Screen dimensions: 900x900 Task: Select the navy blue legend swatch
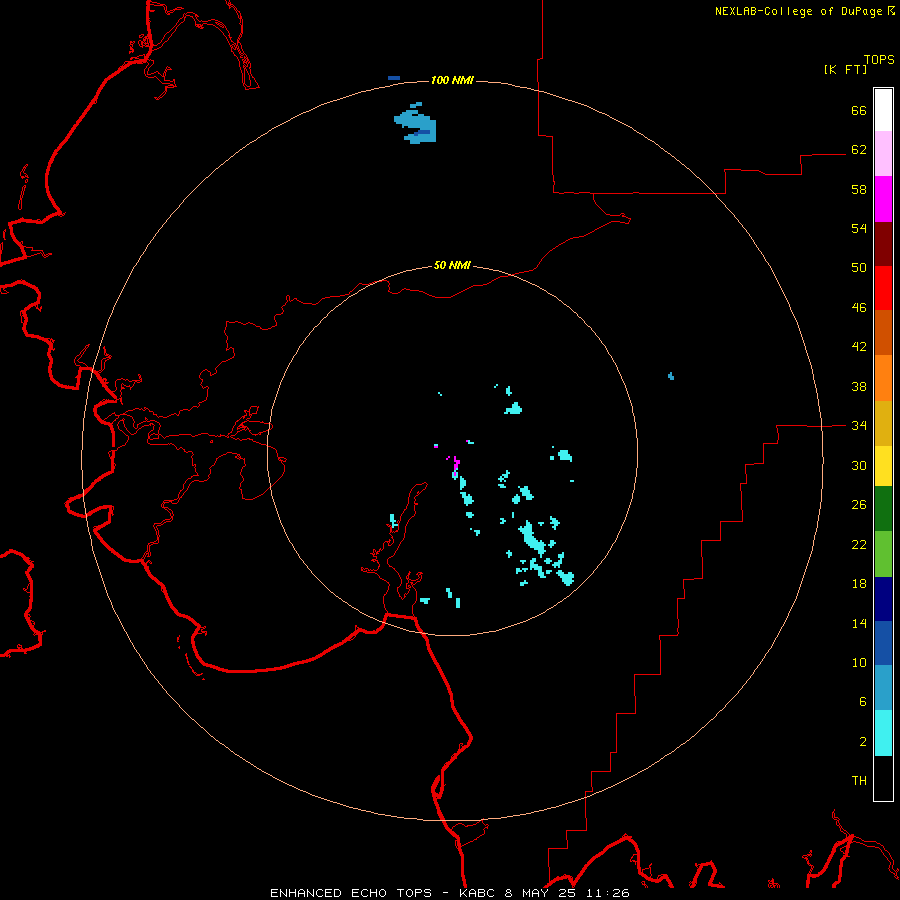tap(883, 599)
